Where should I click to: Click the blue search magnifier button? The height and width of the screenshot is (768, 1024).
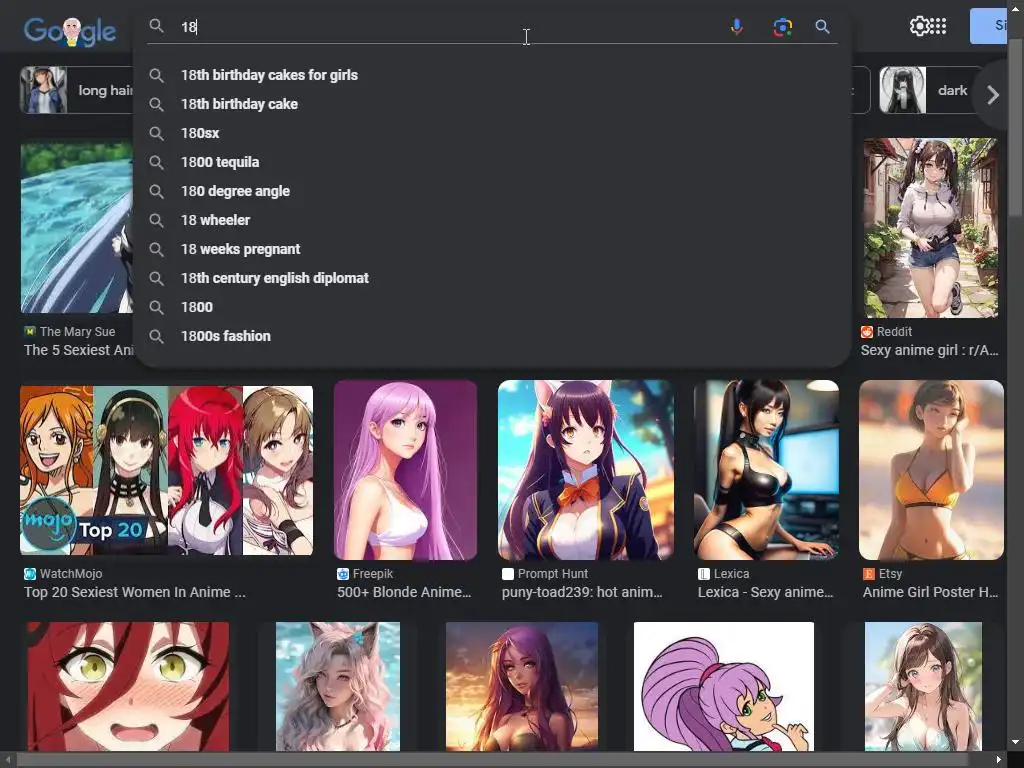pyautogui.click(x=822, y=27)
